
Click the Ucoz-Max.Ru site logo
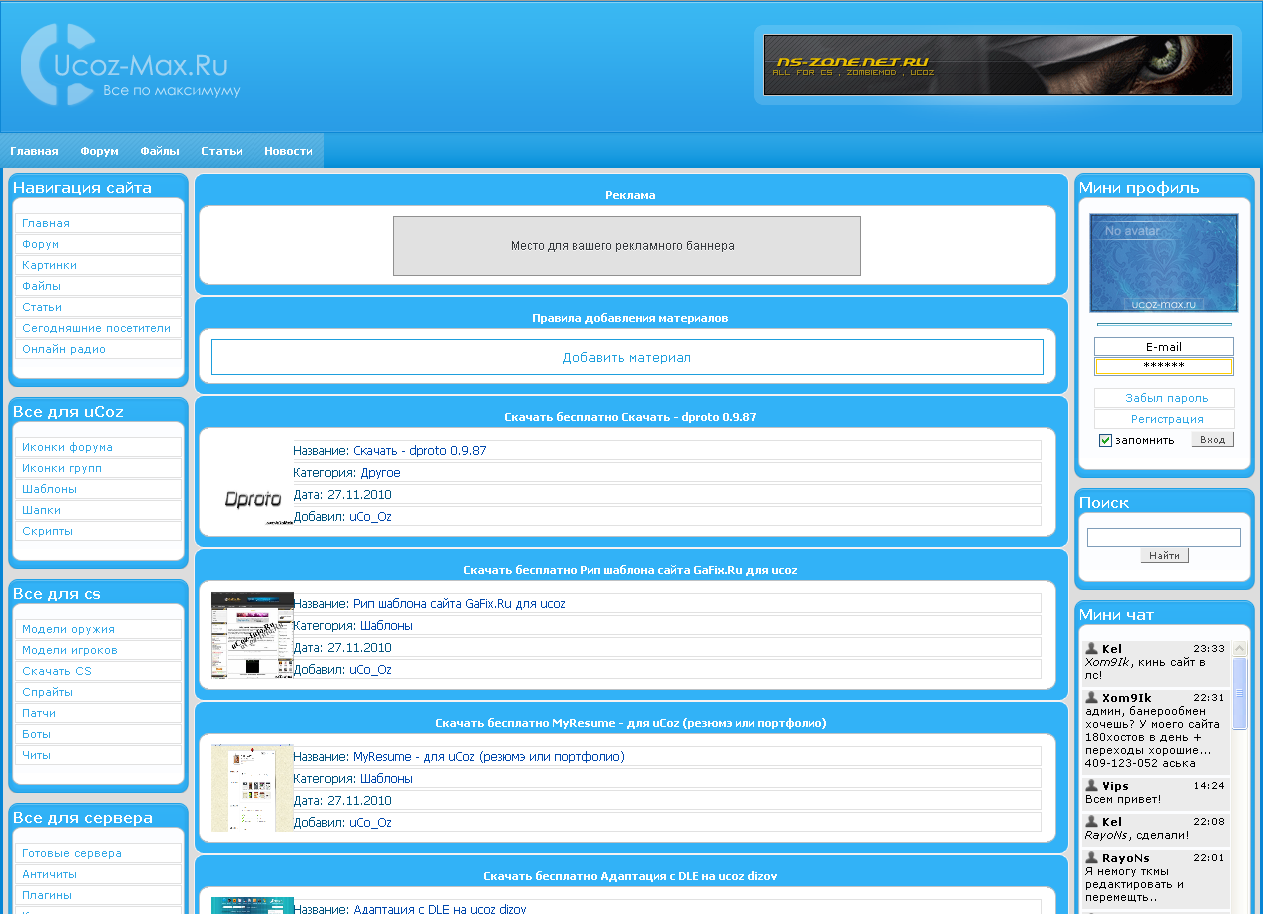pos(130,66)
